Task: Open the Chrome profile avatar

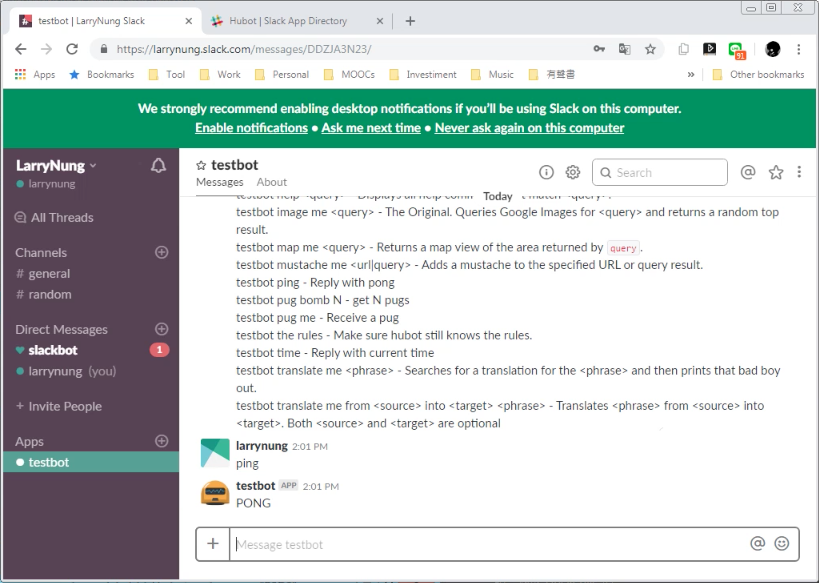Action: 773,49
